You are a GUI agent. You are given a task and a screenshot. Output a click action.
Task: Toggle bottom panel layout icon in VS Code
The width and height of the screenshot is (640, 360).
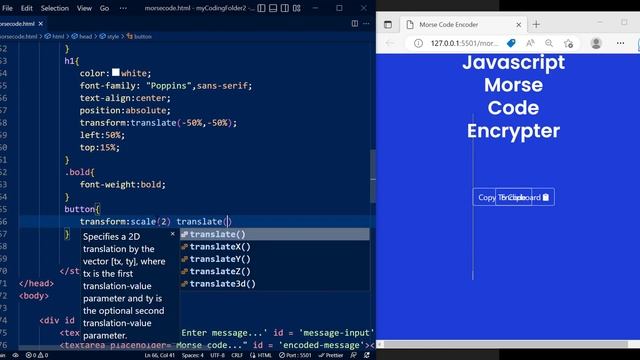[x=273, y=8]
